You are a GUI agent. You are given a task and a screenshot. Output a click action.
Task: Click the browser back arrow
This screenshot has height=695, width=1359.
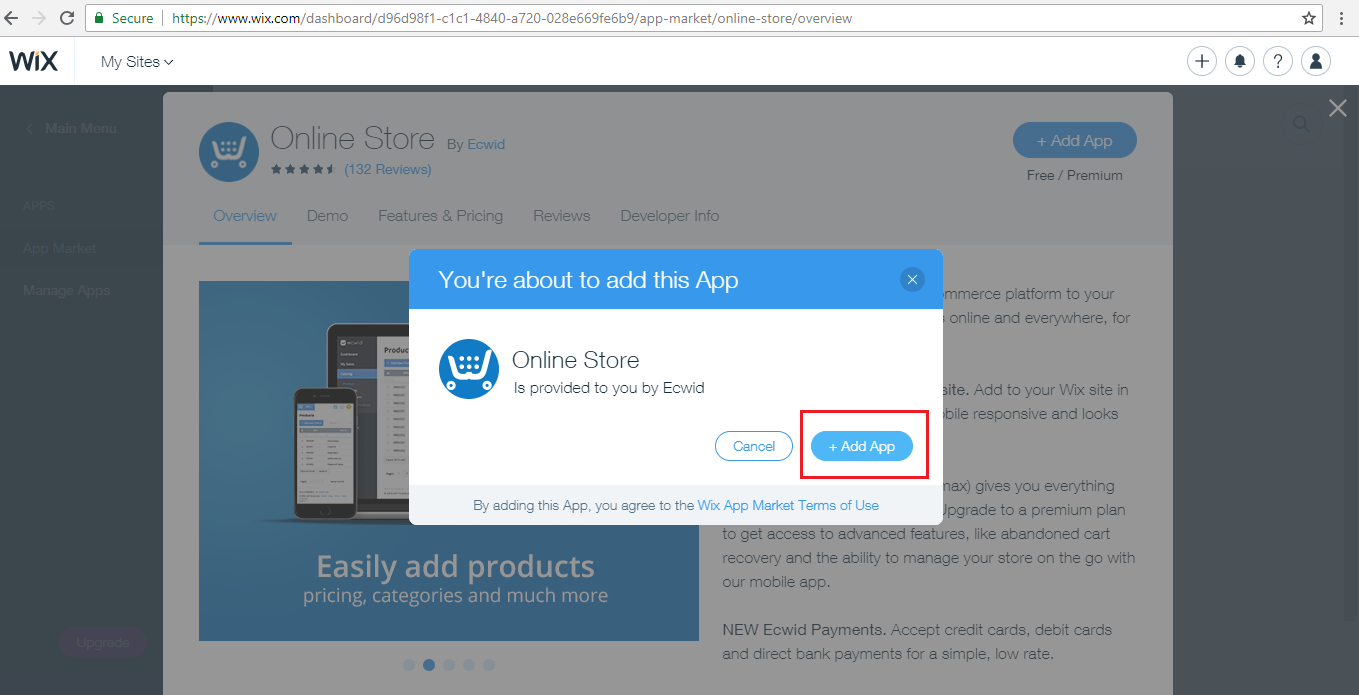[x=12, y=18]
